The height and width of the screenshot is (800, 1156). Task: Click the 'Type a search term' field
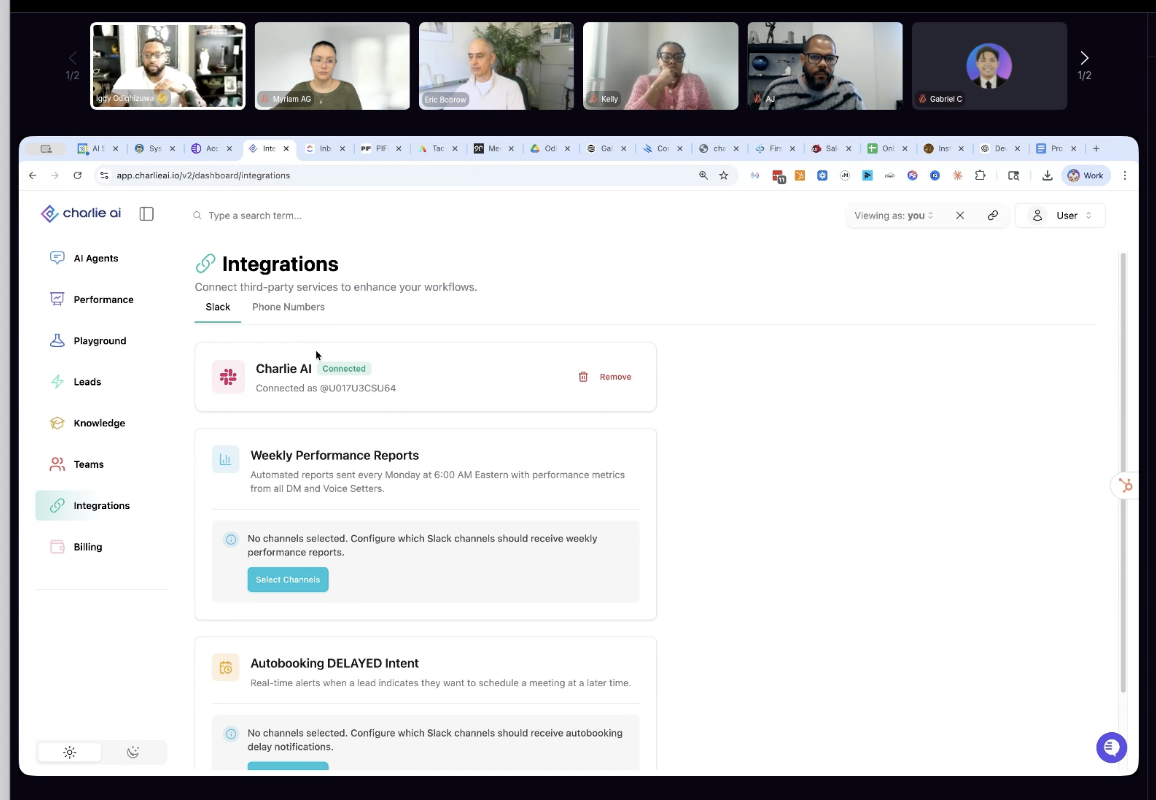pos(255,215)
